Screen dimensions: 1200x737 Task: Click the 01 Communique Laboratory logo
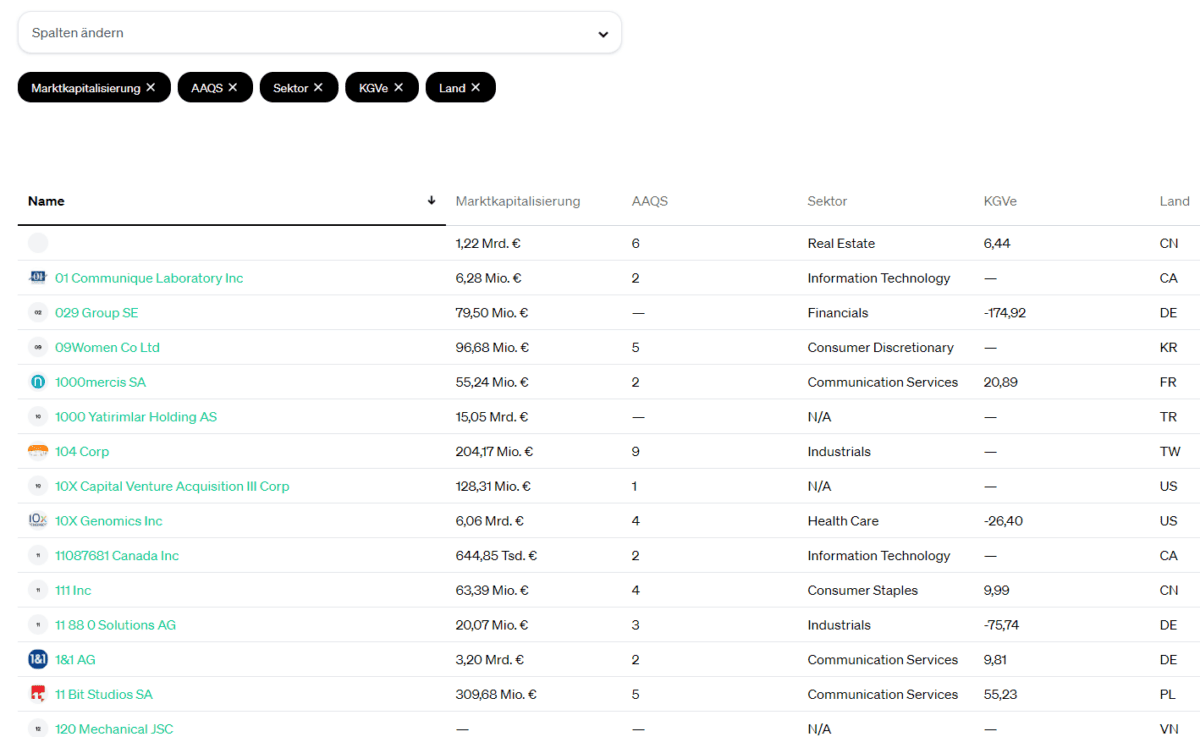pyautogui.click(x=37, y=277)
